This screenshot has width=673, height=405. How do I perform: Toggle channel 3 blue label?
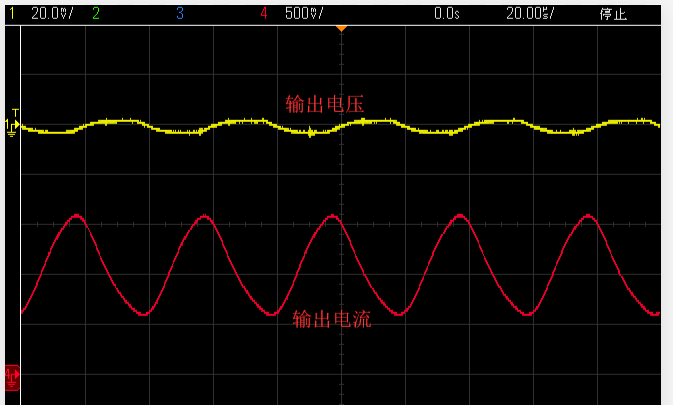tap(180, 14)
